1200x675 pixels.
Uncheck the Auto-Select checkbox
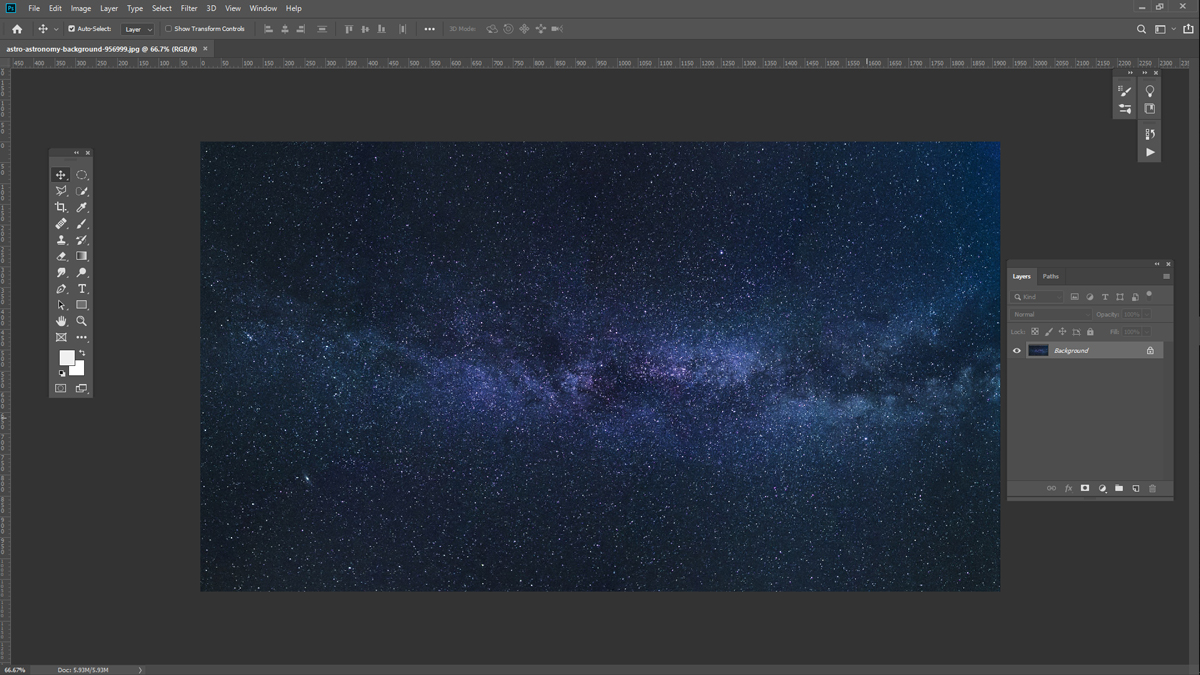pos(71,29)
